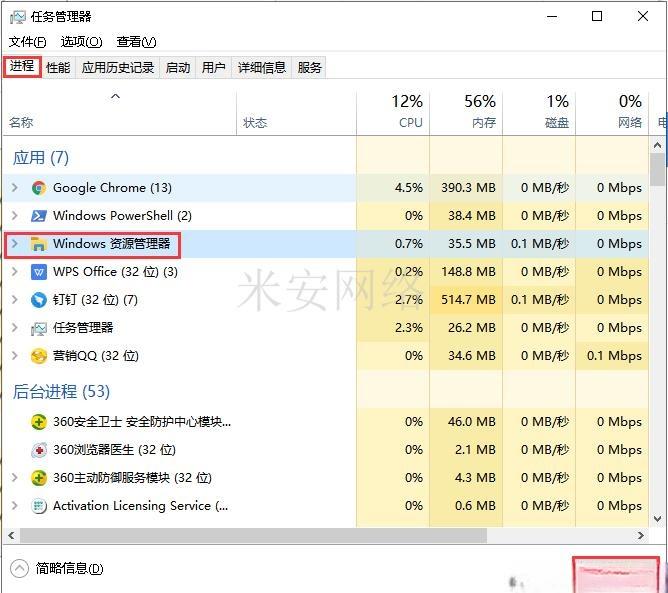668x593 pixels.
Task: Switch to the 启动 tab
Action: [x=178, y=67]
